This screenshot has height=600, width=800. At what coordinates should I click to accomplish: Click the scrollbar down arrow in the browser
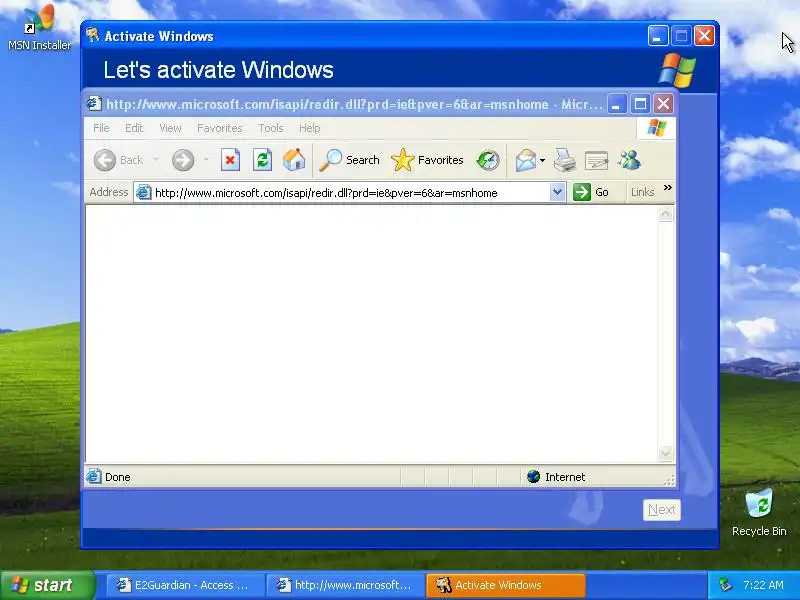(665, 453)
